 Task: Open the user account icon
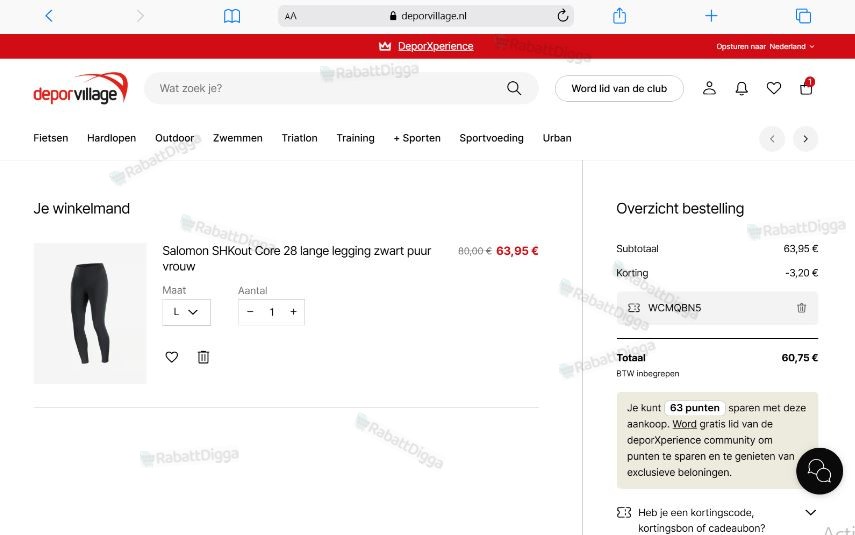tap(709, 88)
